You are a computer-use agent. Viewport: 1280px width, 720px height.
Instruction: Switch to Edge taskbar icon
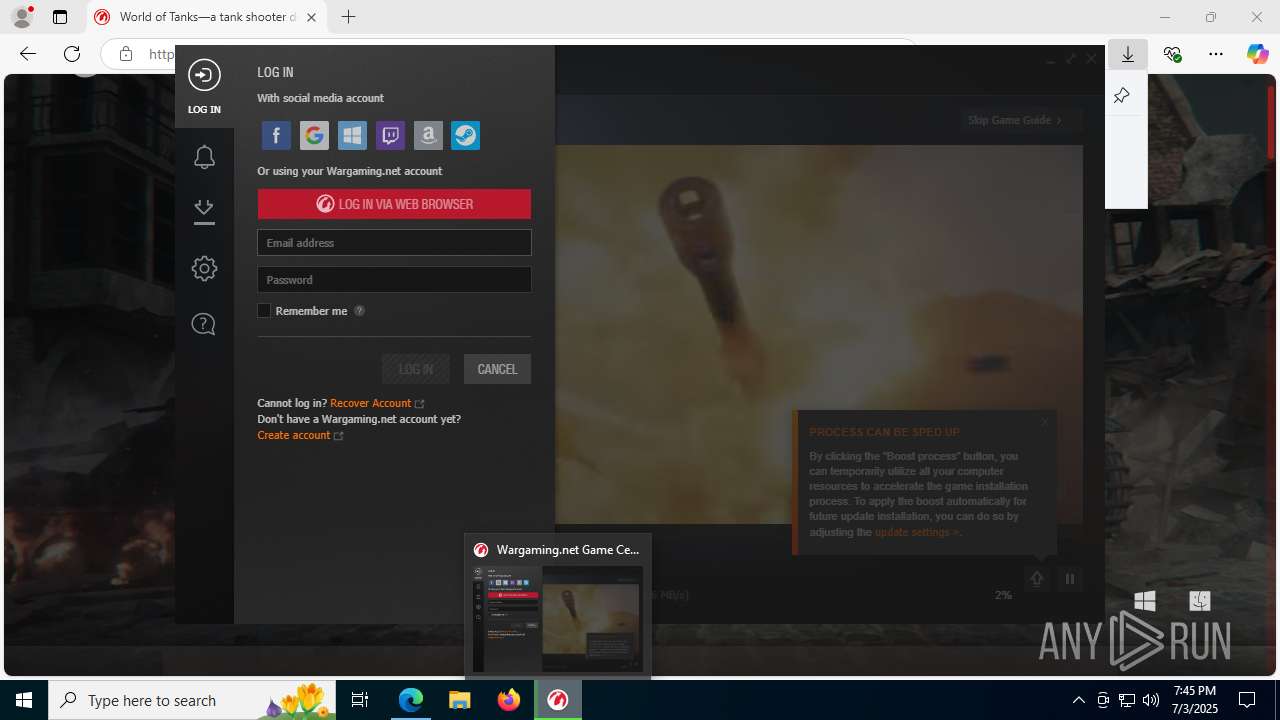(411, 700)
